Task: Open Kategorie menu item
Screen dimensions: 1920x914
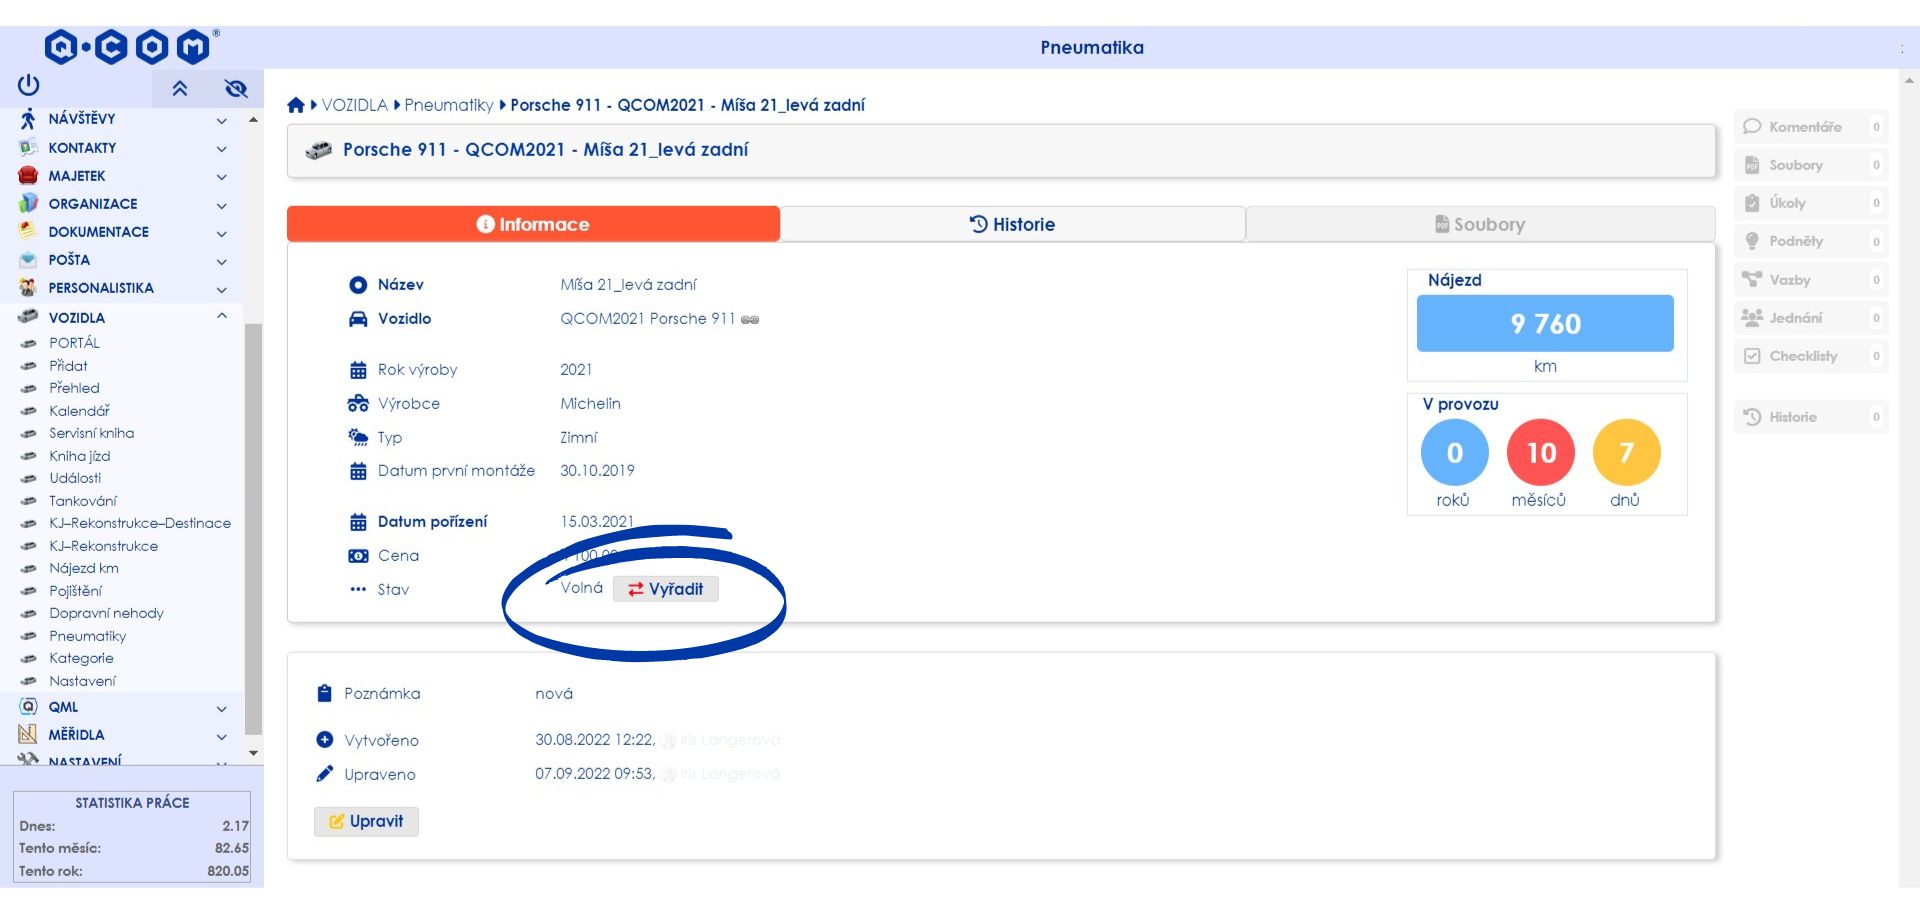Action: click(x=81, y=658)
